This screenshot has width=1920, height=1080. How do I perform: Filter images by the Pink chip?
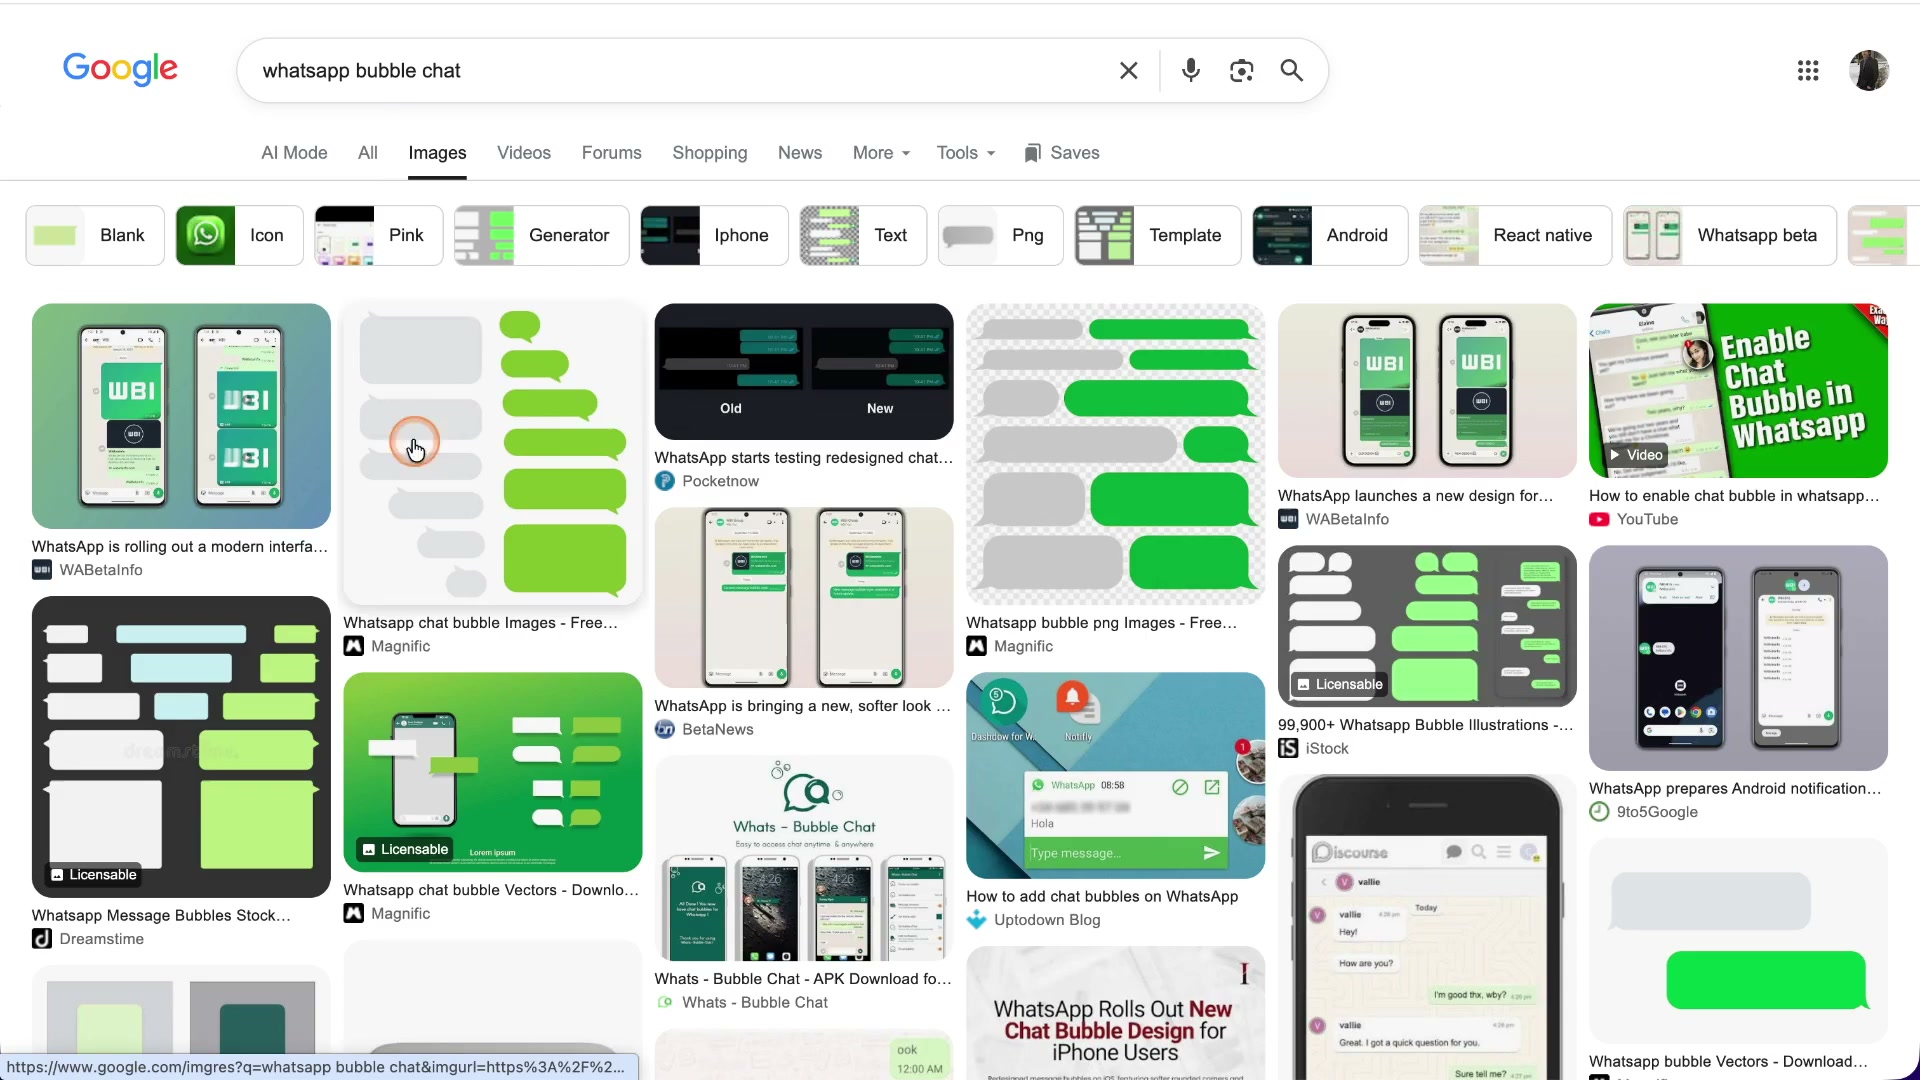pos(378,236)
